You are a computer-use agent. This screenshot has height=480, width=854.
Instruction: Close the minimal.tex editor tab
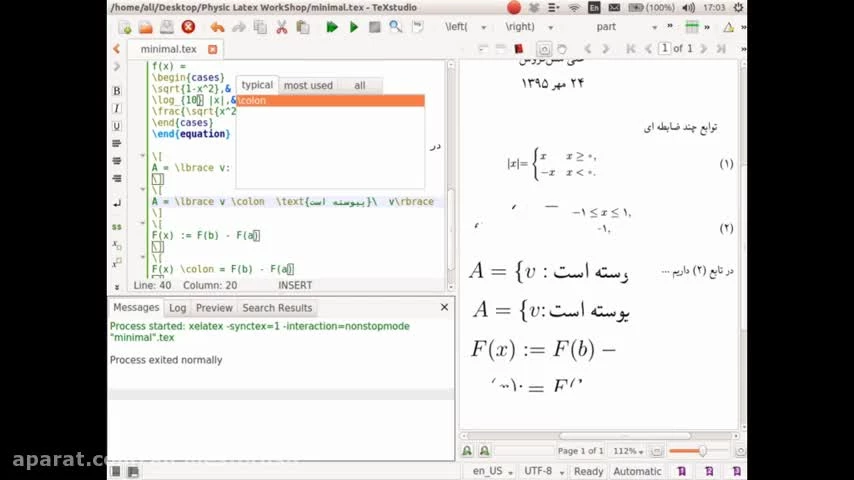[x=212, y=49]
